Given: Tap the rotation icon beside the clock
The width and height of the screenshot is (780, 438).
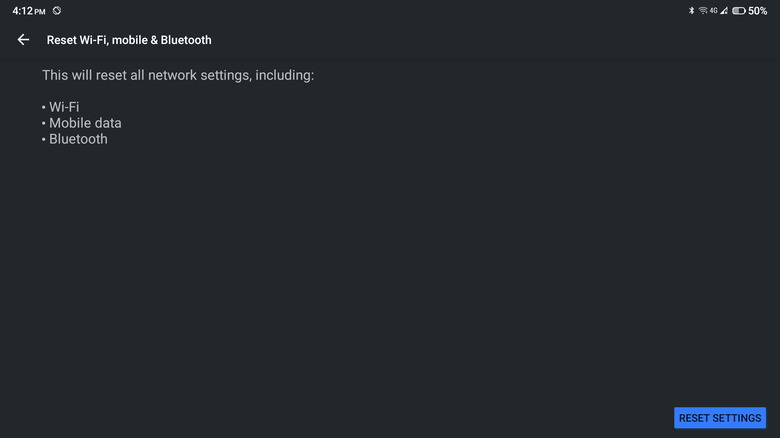Looking at the screenshot, I should [x=57, y=11].
